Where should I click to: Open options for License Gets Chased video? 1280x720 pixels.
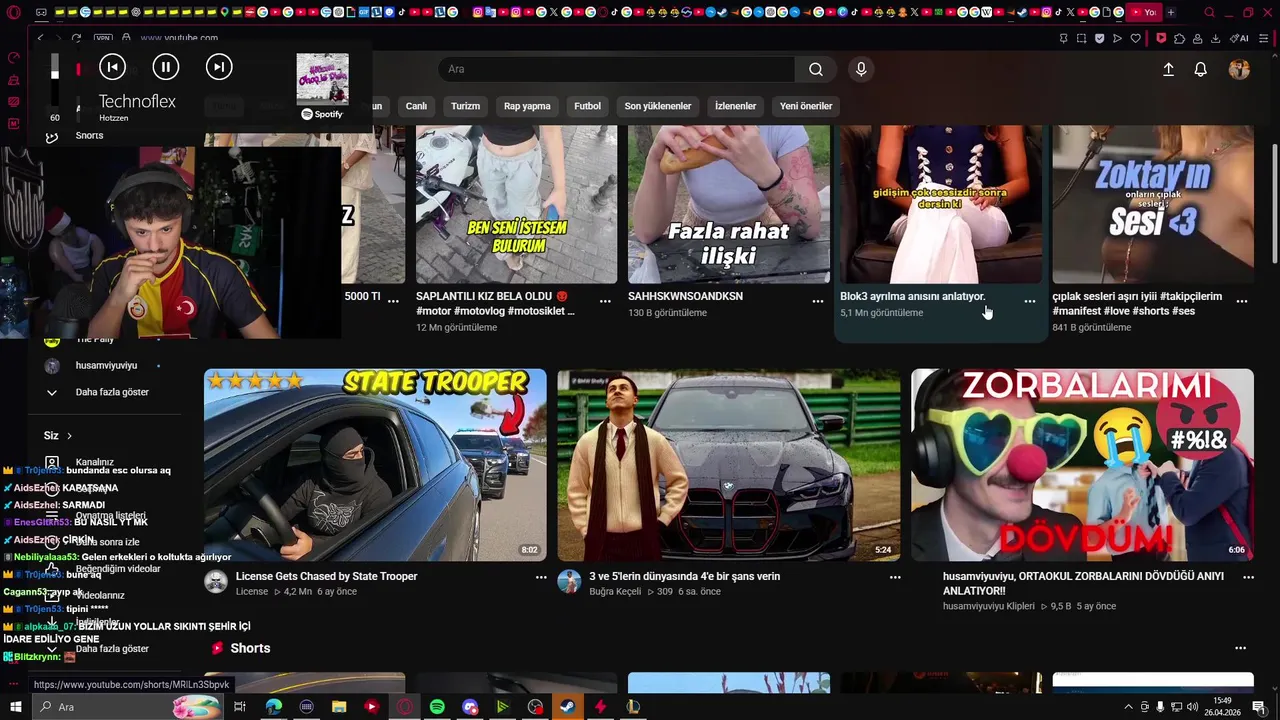tap(541, 577)
